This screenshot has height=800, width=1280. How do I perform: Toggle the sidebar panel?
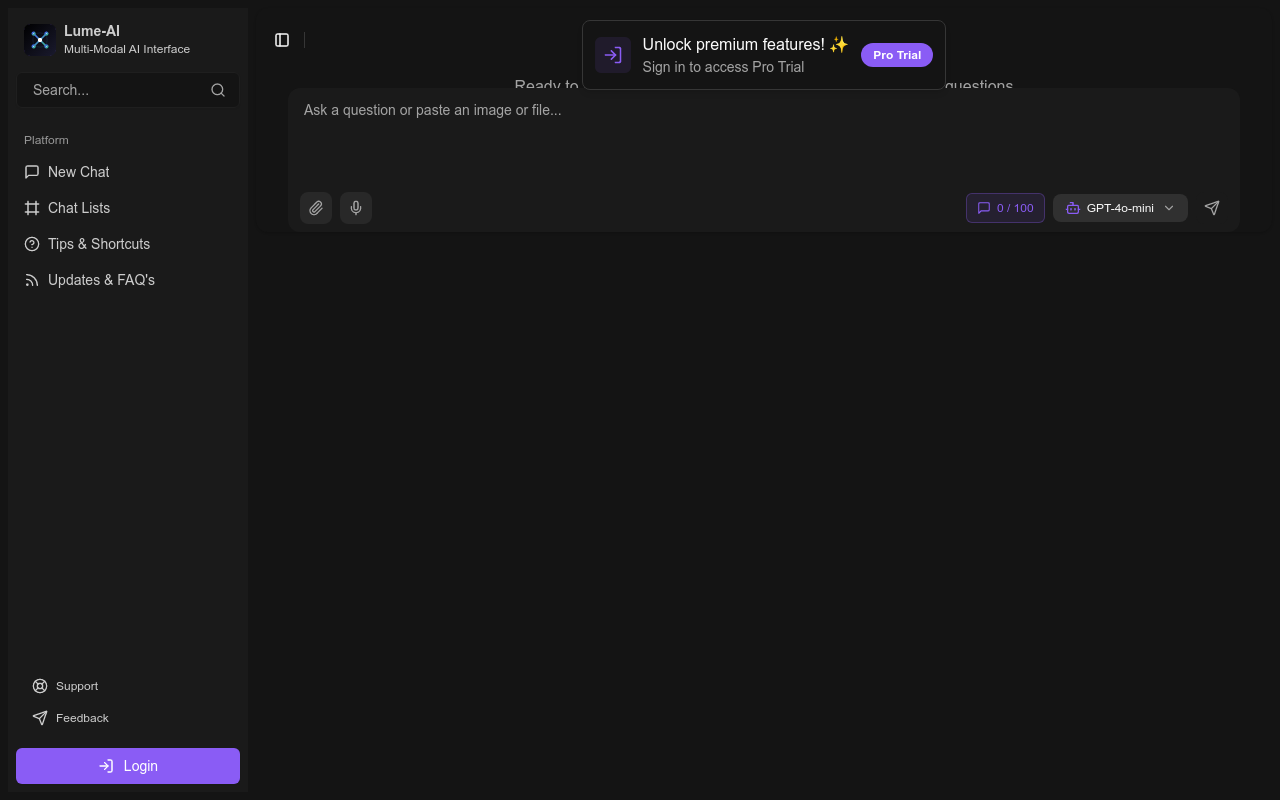click(x=282, y=40)
